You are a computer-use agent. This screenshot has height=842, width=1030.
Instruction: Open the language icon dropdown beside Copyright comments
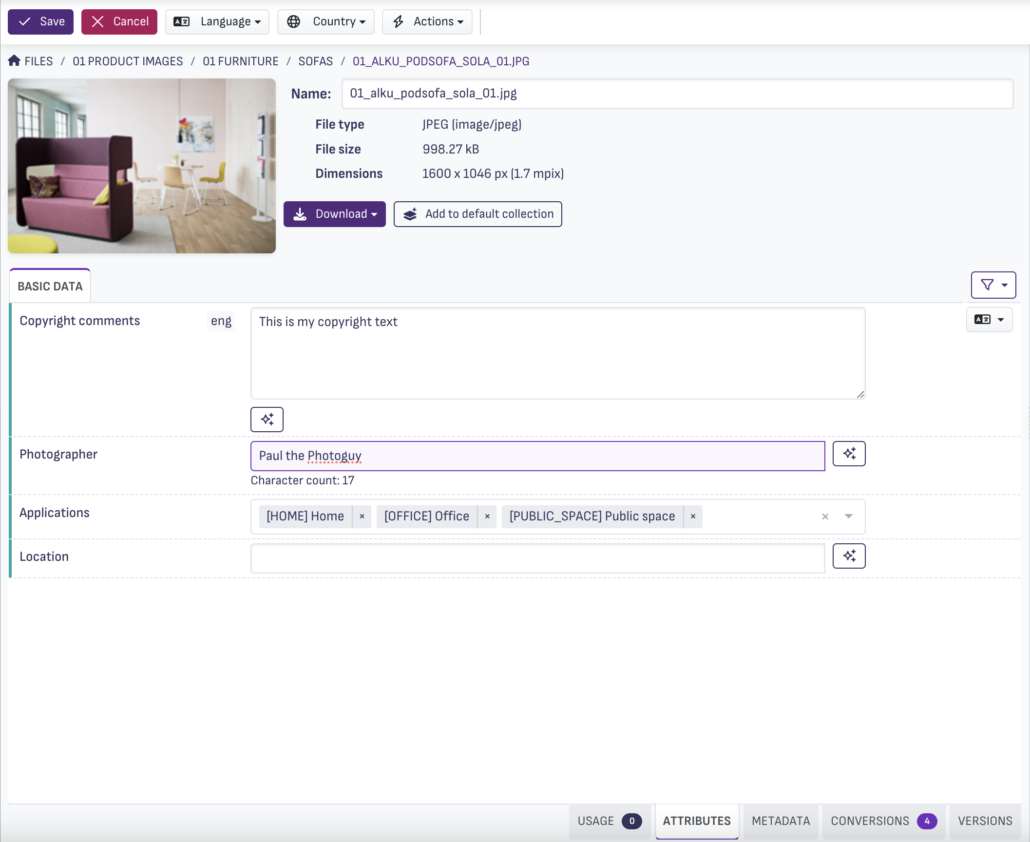(989, 320)
